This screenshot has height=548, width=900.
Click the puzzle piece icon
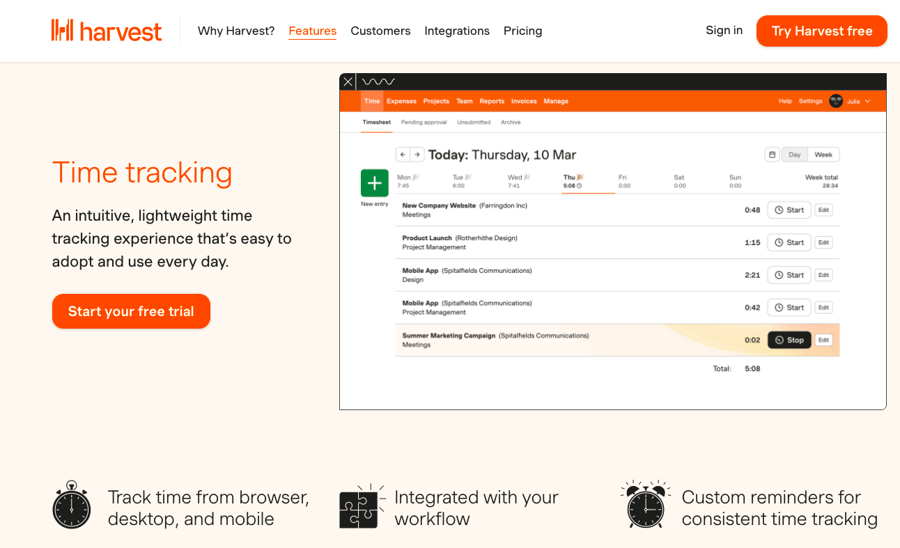(x=362, y=506)
